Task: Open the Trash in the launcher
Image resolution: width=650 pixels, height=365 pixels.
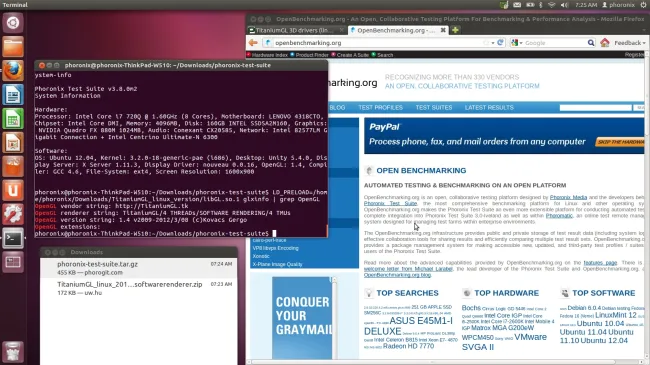Action: (13, 352)
